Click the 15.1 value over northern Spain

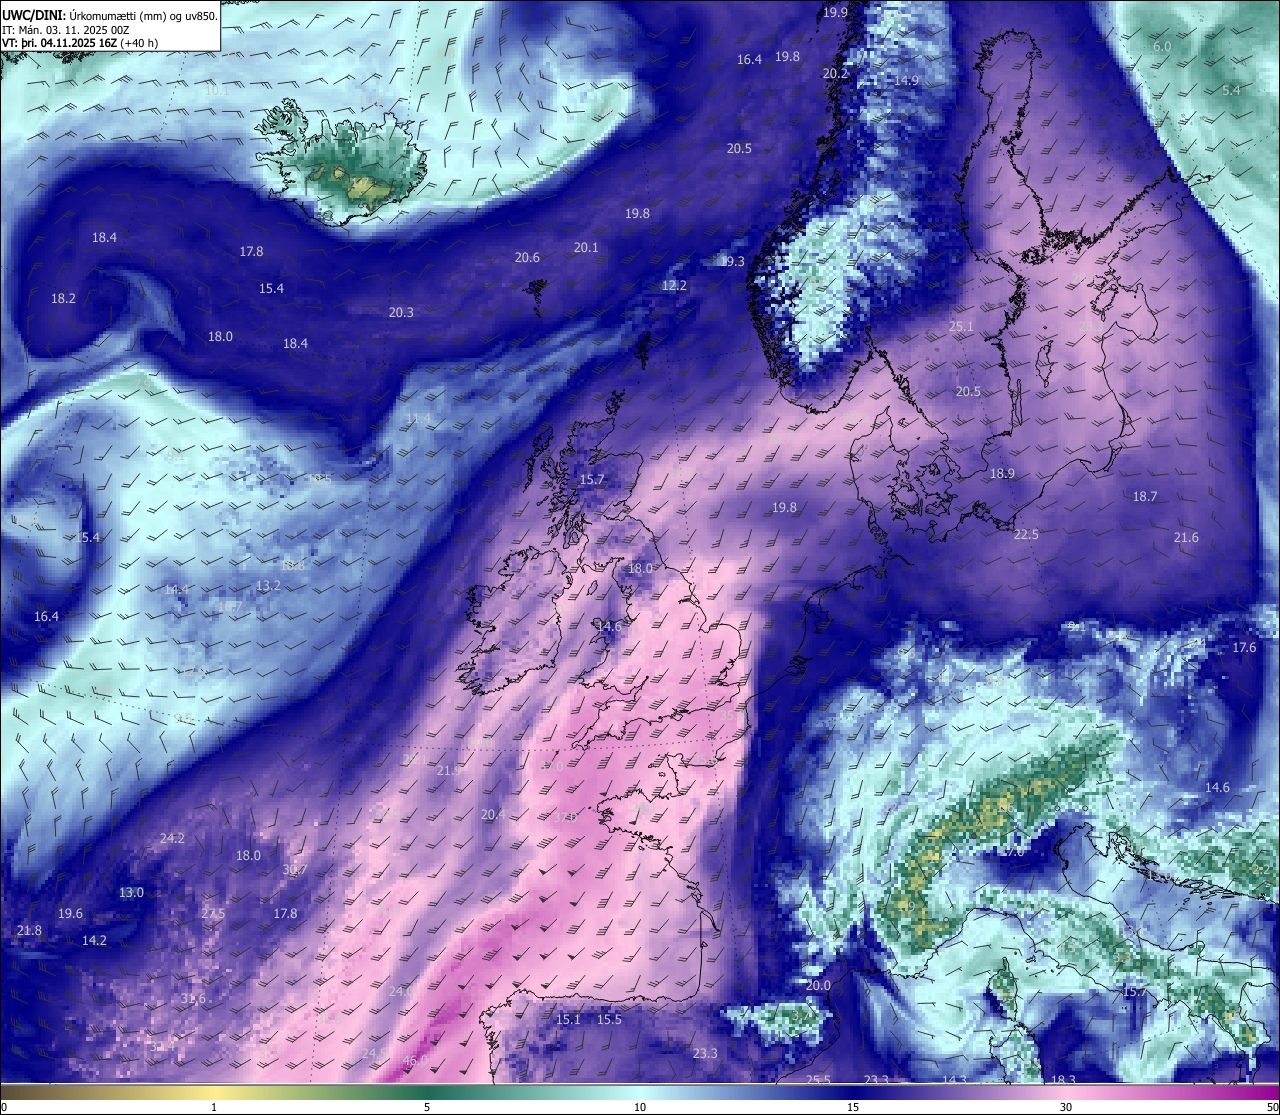568,1019
